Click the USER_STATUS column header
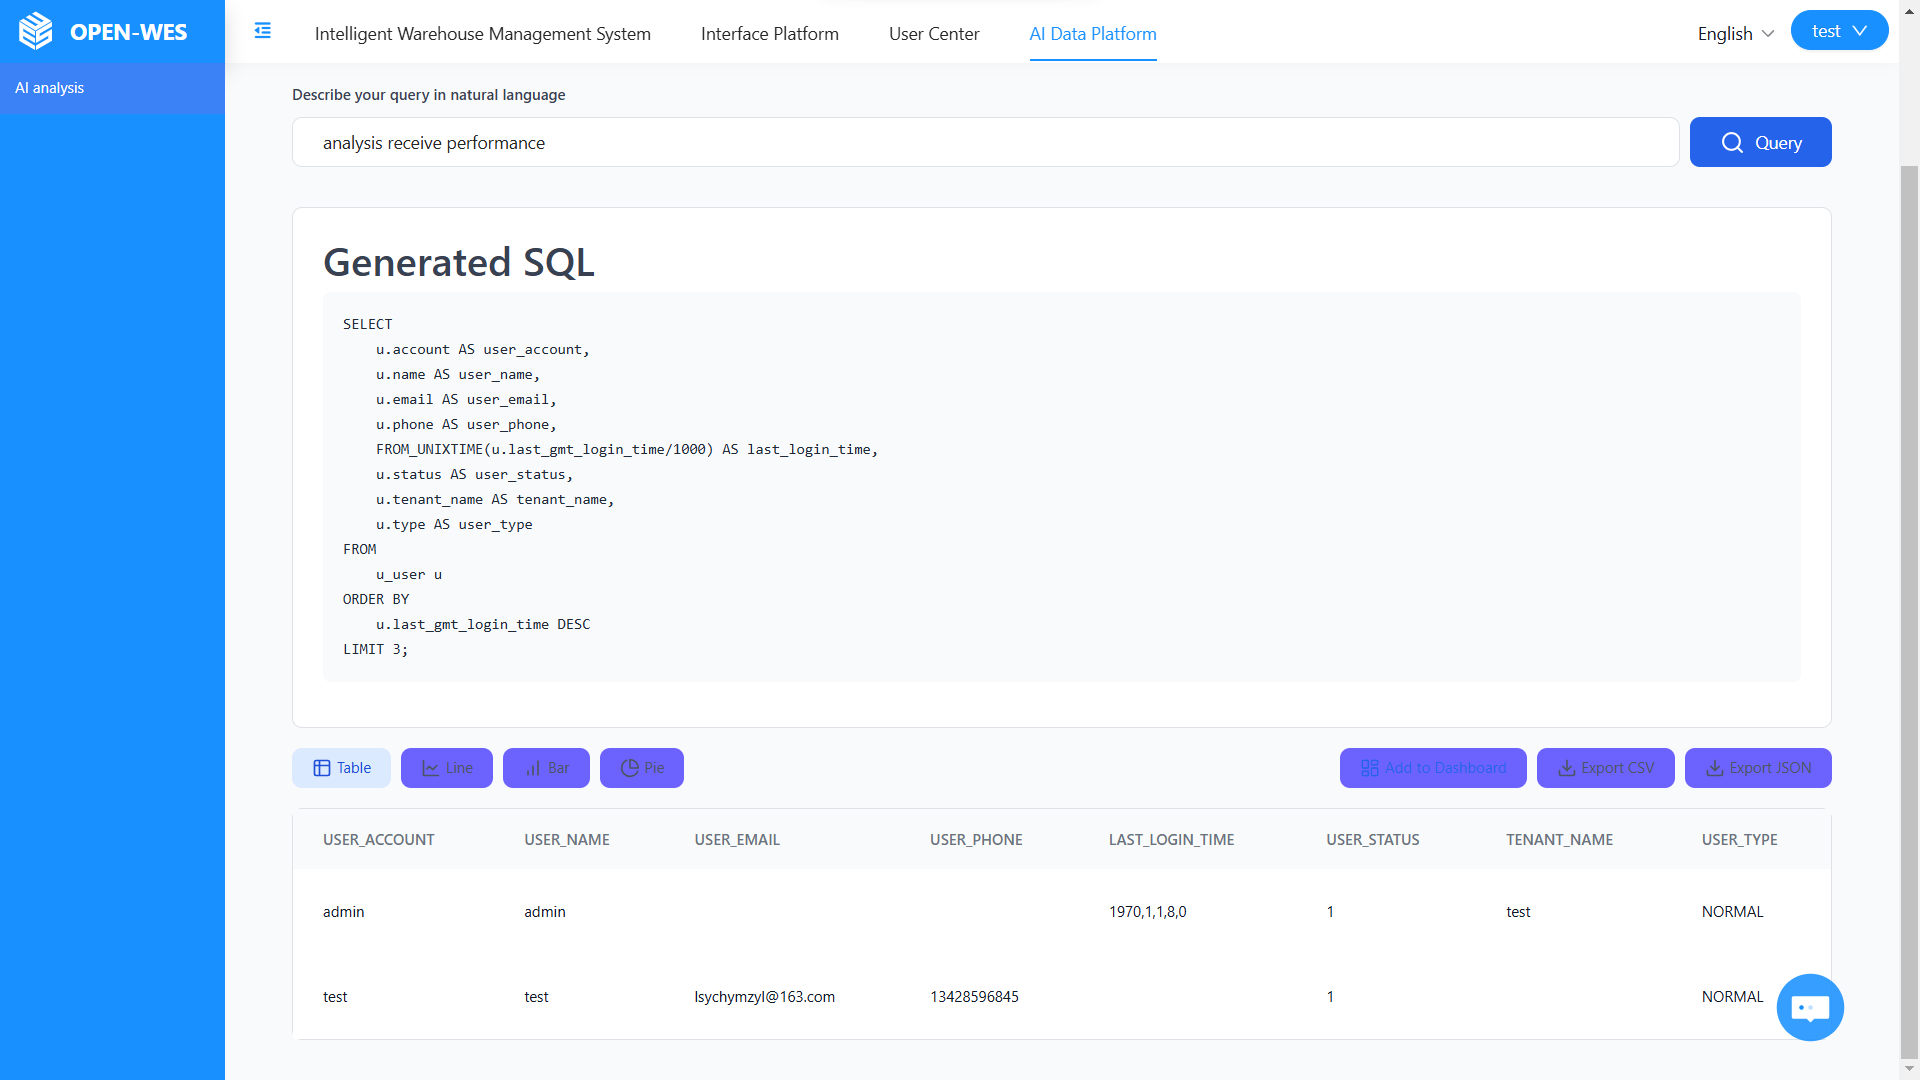Image resolution: width=1920 pixels, height=1080 pixels. pyautogui.click(x=1373, y=840)
